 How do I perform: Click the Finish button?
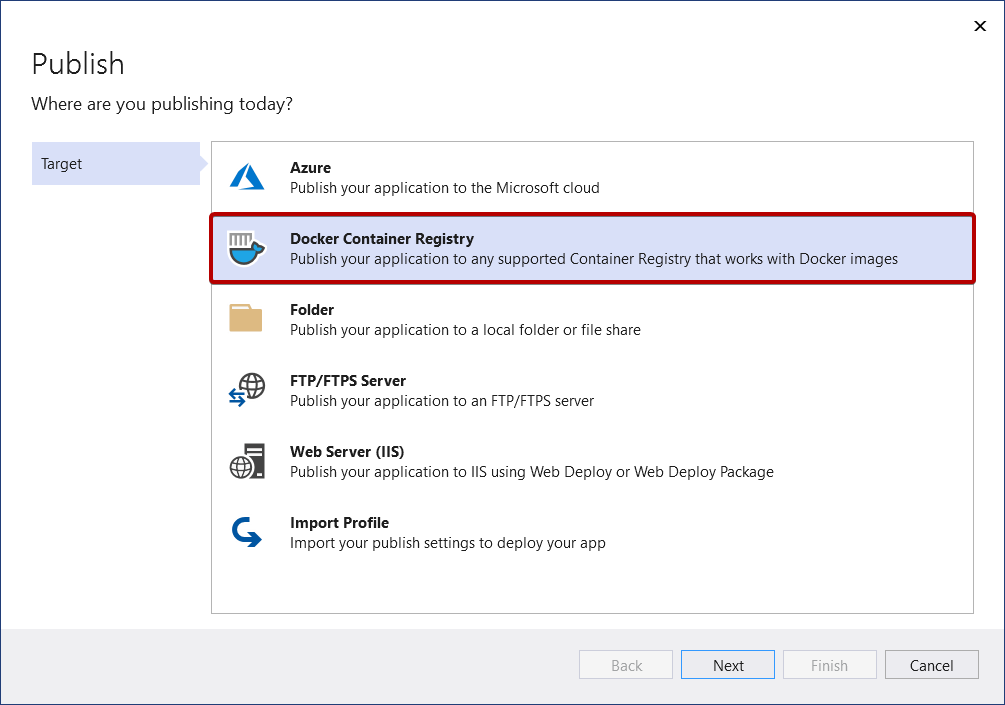click(829, 664)
